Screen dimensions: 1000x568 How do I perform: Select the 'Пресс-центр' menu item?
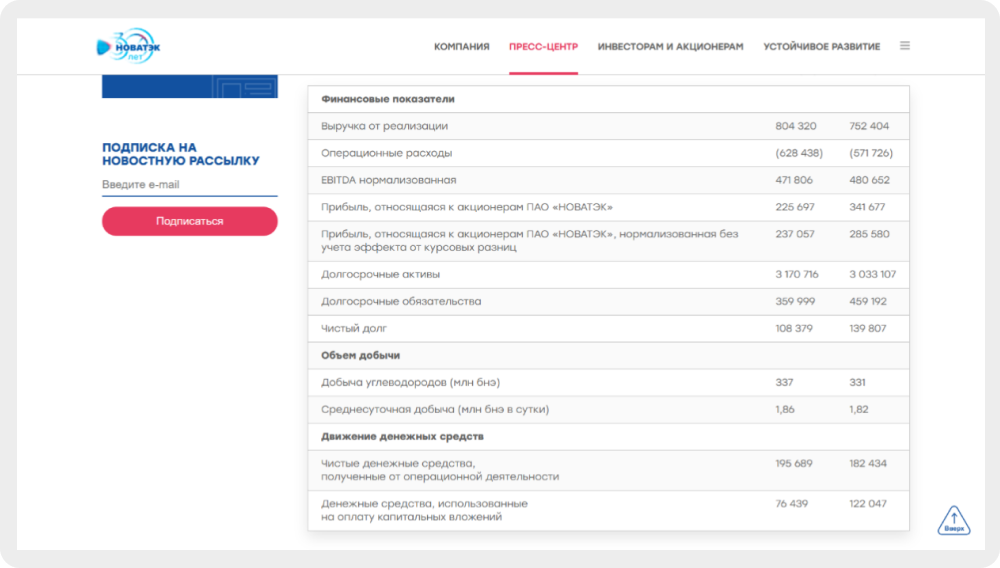(x=543, y=47)
